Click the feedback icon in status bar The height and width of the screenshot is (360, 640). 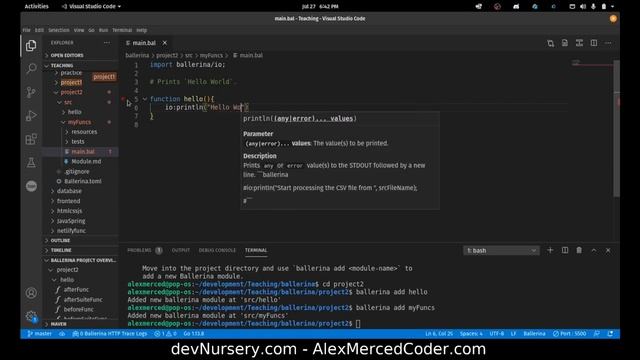597,333
